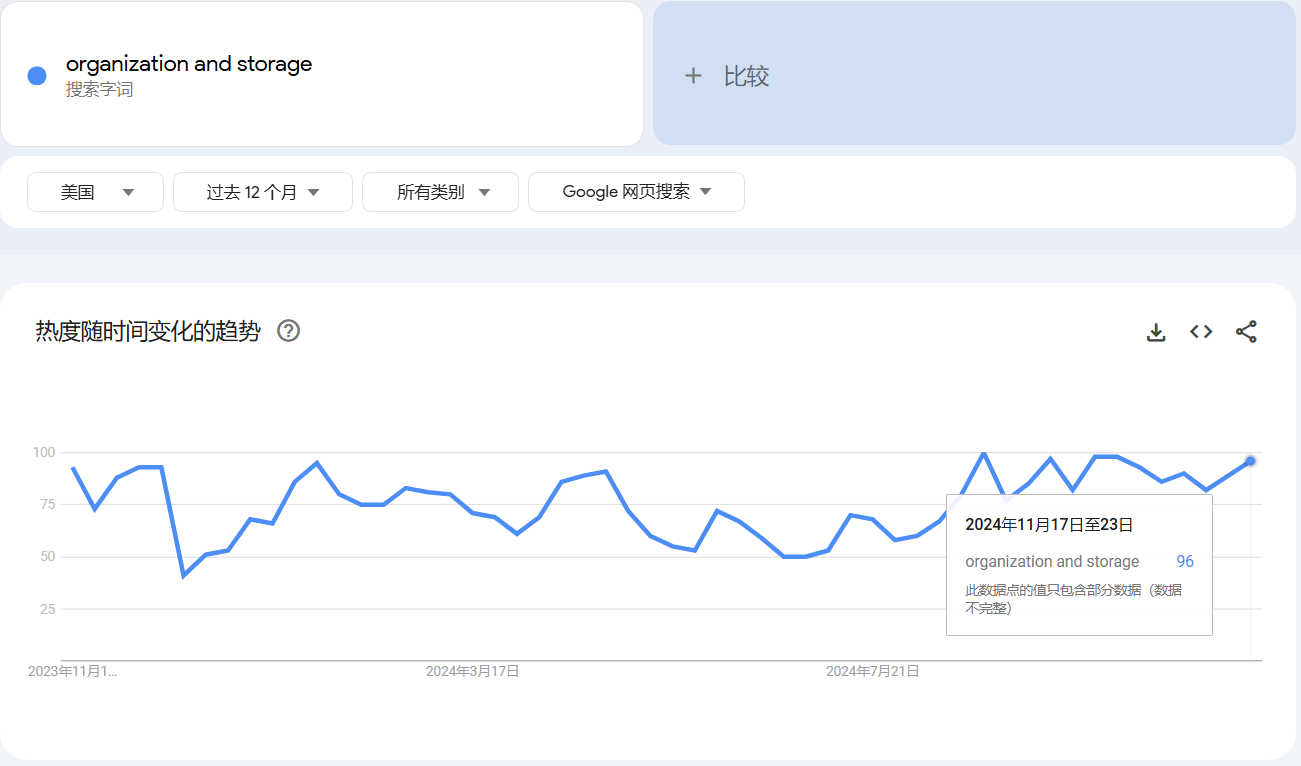Expand the 所有类别 category filter
The height and width of the screenshot is (766, 1301).
[440, 191]
